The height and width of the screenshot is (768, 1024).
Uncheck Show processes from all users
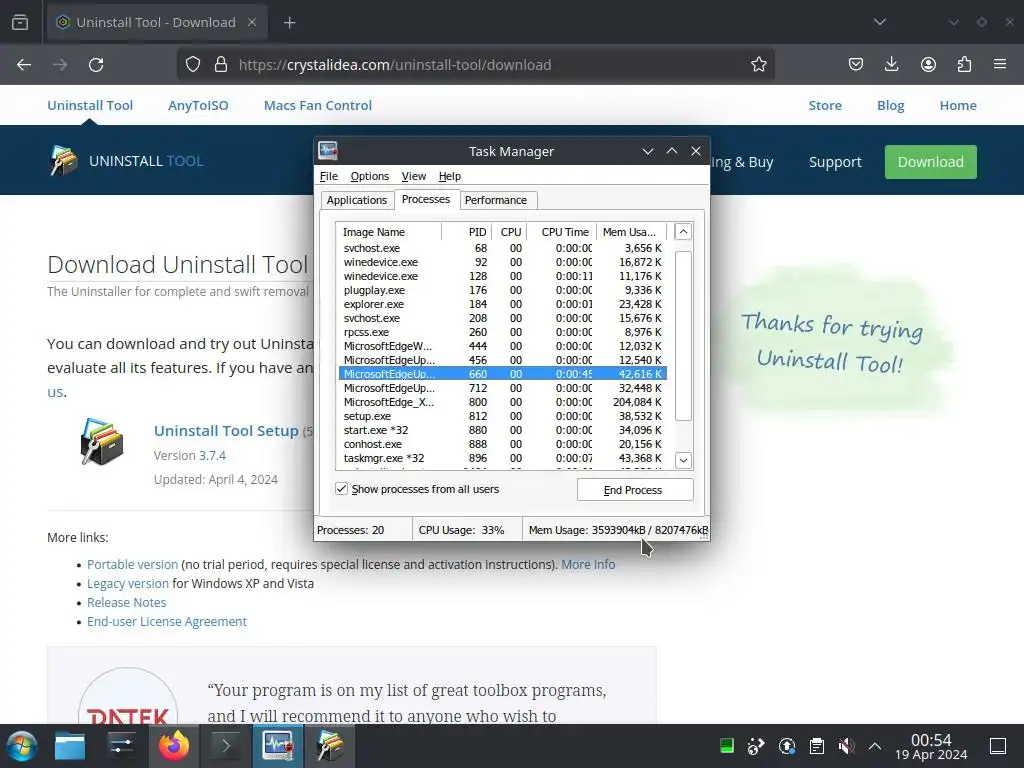pyautogui.click(x=341, y=488)
